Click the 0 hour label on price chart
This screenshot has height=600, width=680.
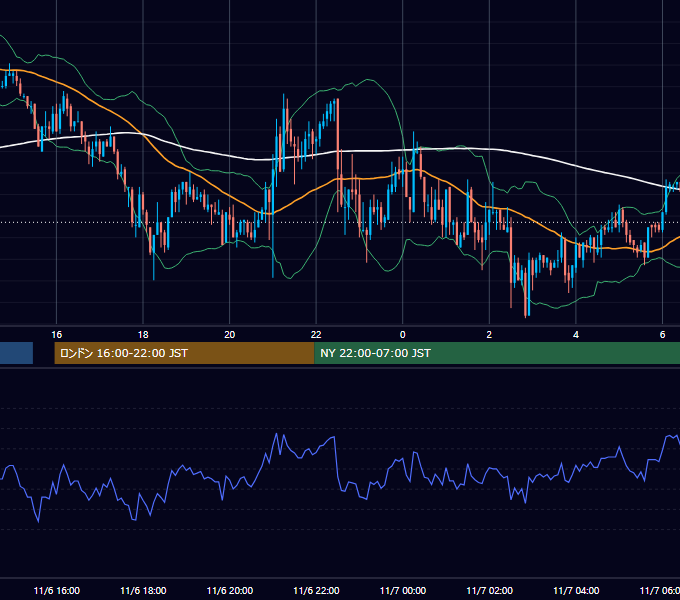click(402, 335)
